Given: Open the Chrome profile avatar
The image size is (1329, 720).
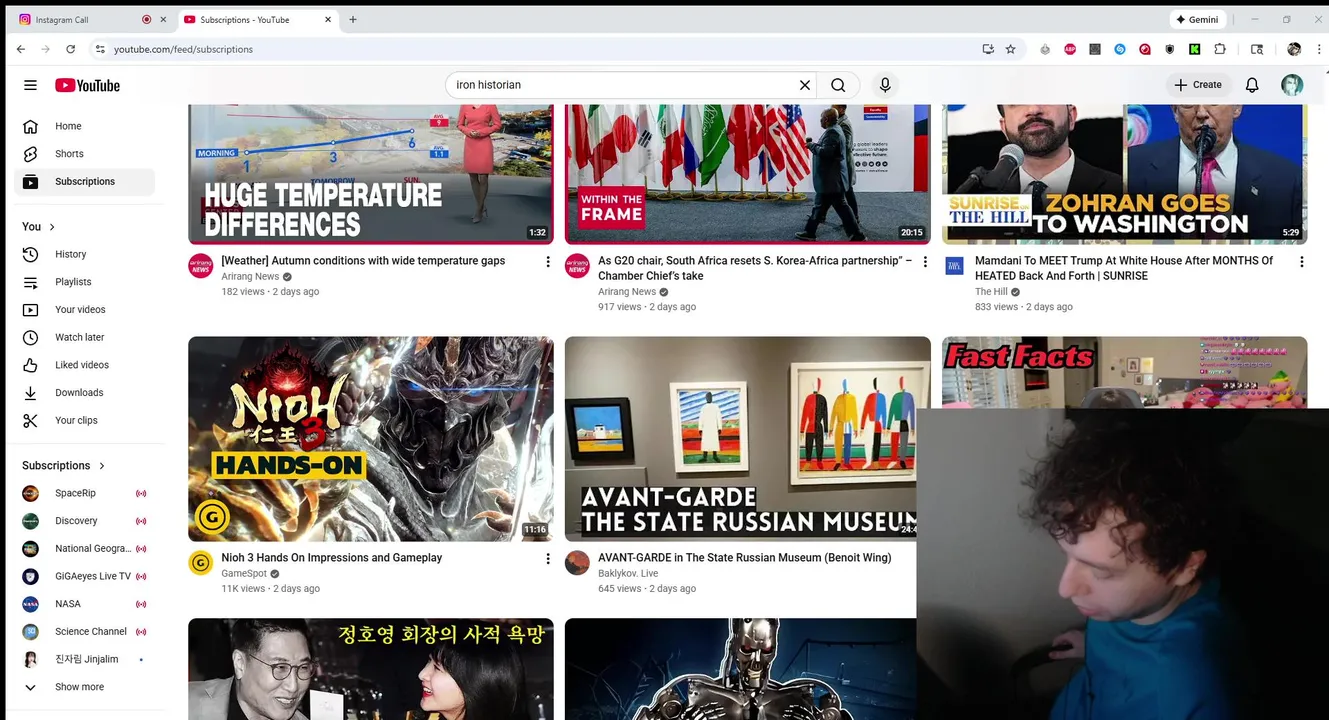Looking at the screenshot, I should [1294, 49].
